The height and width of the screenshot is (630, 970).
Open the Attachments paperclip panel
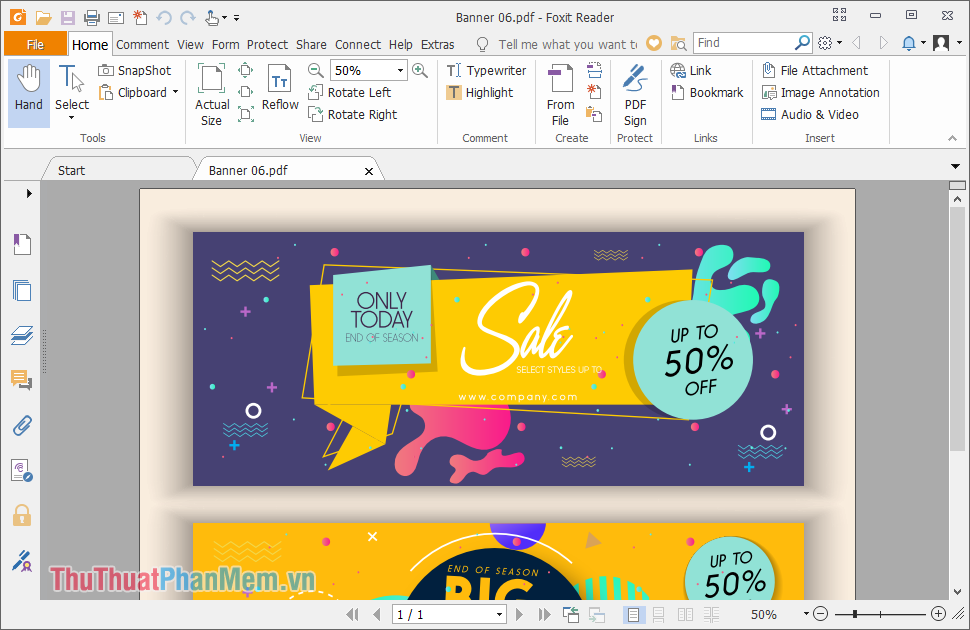coord(22,426)
